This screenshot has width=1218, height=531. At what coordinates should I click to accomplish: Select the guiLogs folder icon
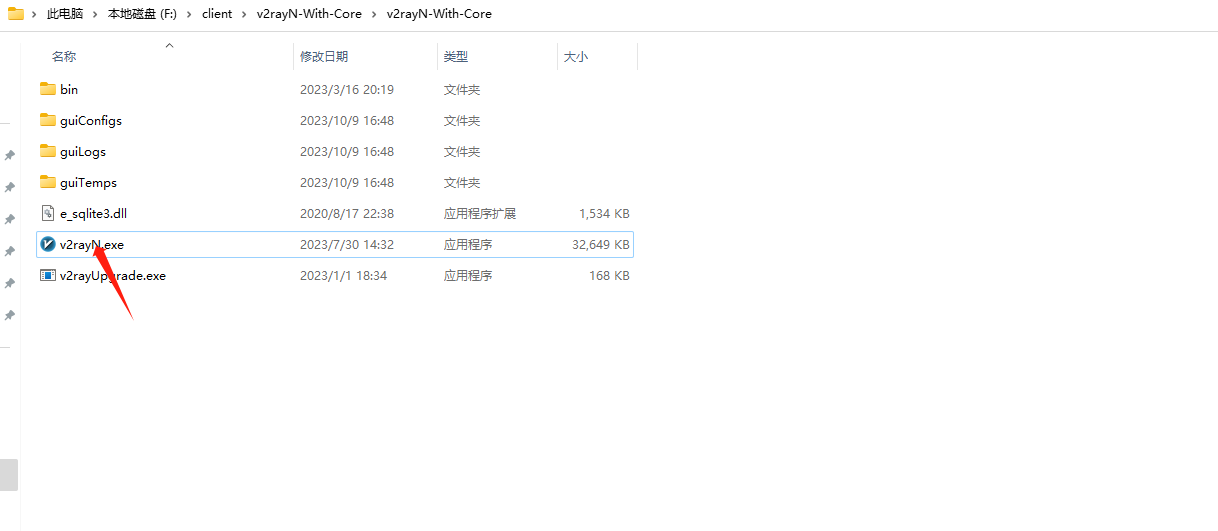[x=48, y=151]
